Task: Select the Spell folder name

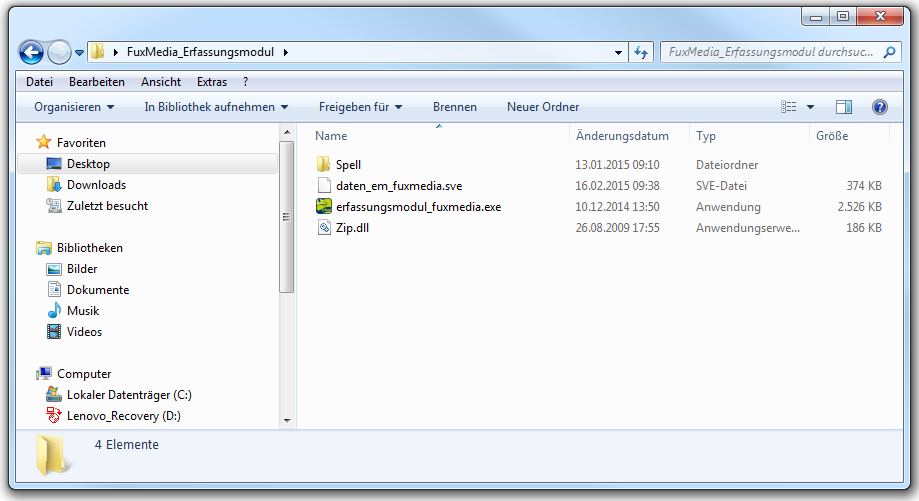Action: point(348,165)
